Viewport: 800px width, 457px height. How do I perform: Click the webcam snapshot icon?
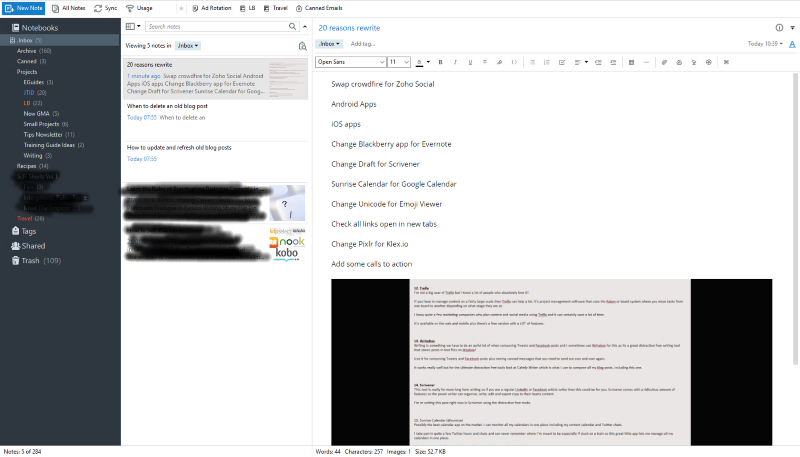pyautogui.click(x=694, y=62)
